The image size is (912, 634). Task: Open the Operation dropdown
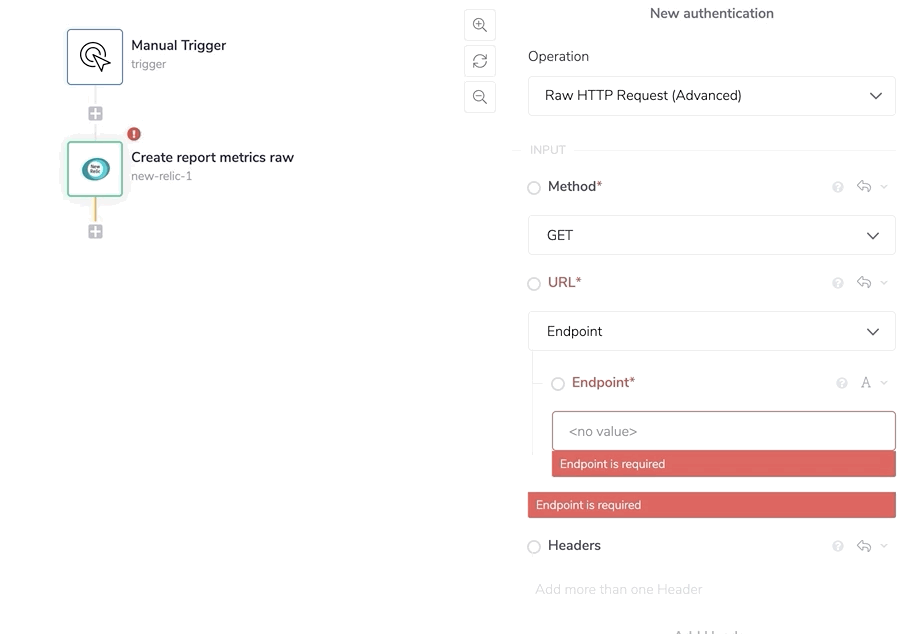click(711, 95)
